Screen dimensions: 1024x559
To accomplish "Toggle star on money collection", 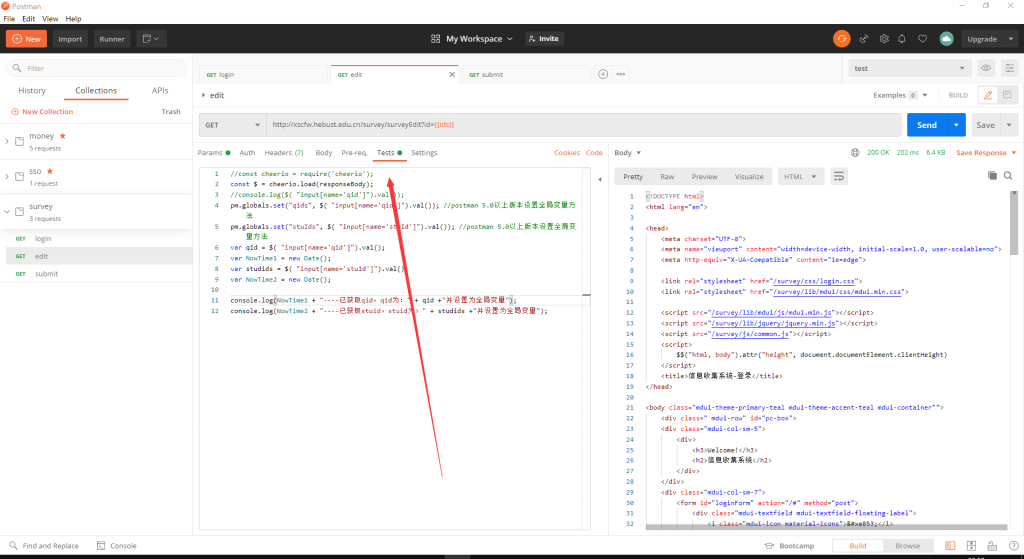I will pos(63,135).
